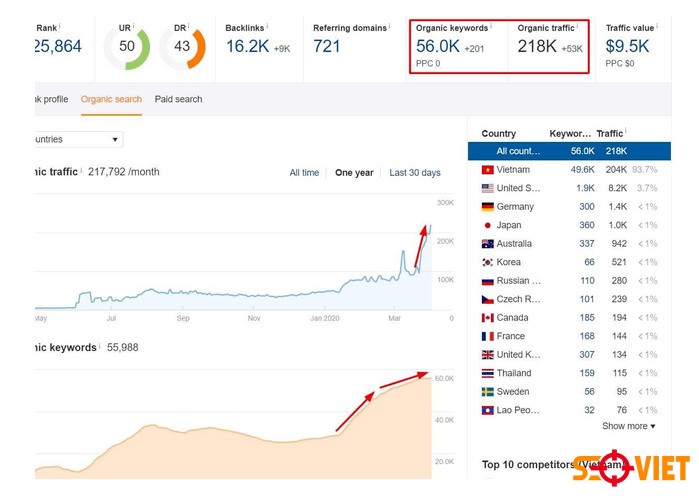699x498 pixels.
Task: Switch to Last 30 days range
Action: tap(415, 173)
